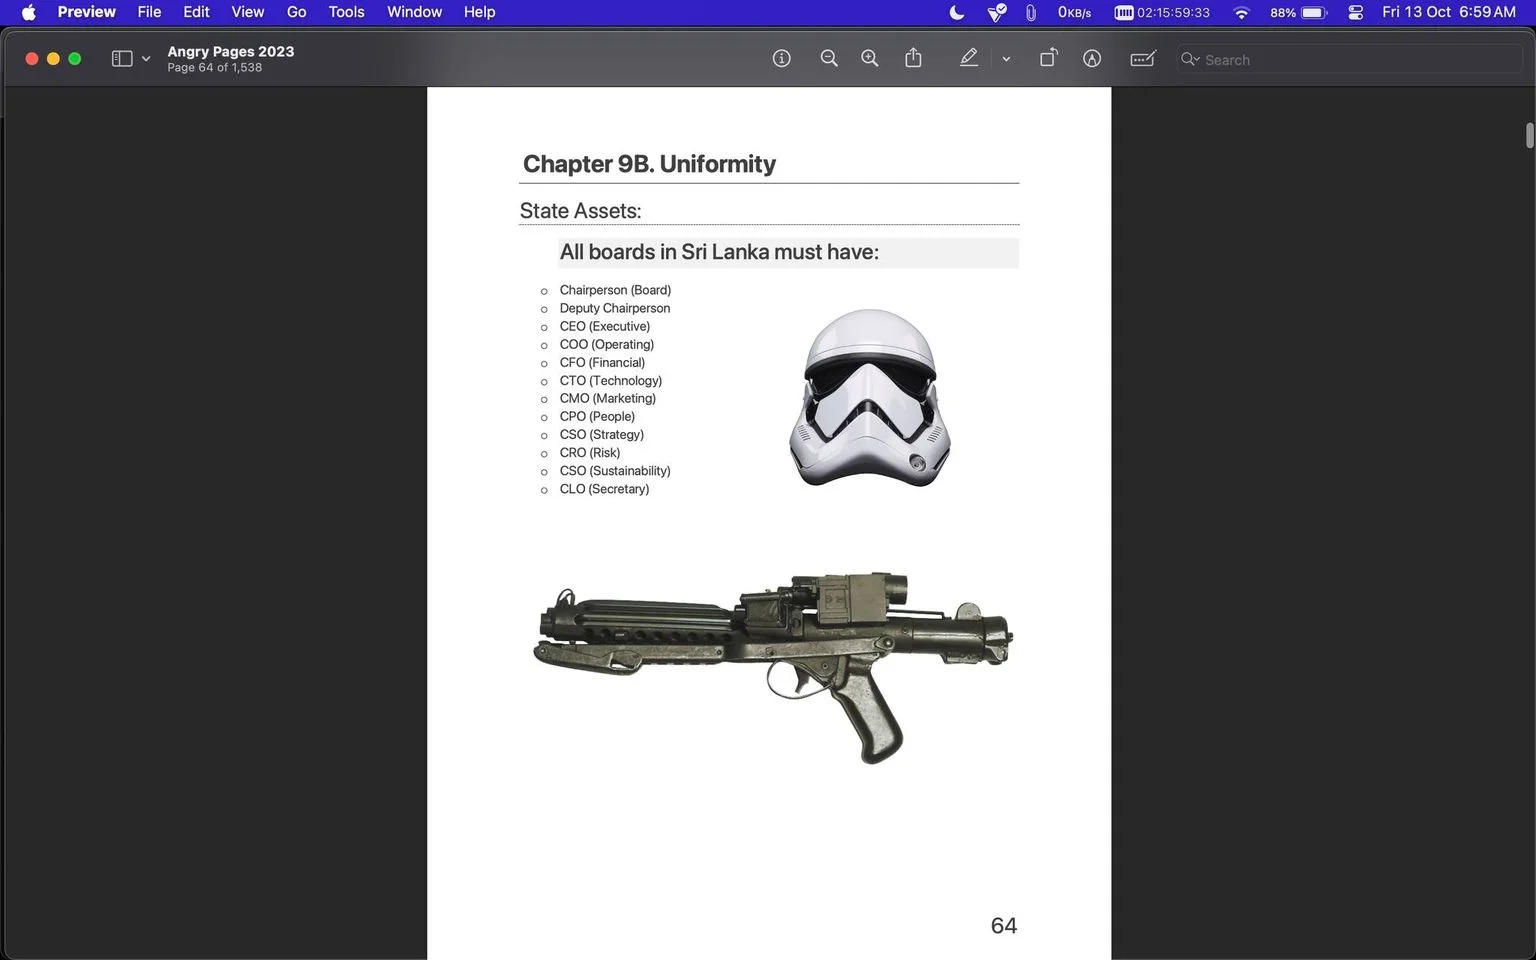
Task: Zoom out the document view
Action: click(x=829, y=59)
